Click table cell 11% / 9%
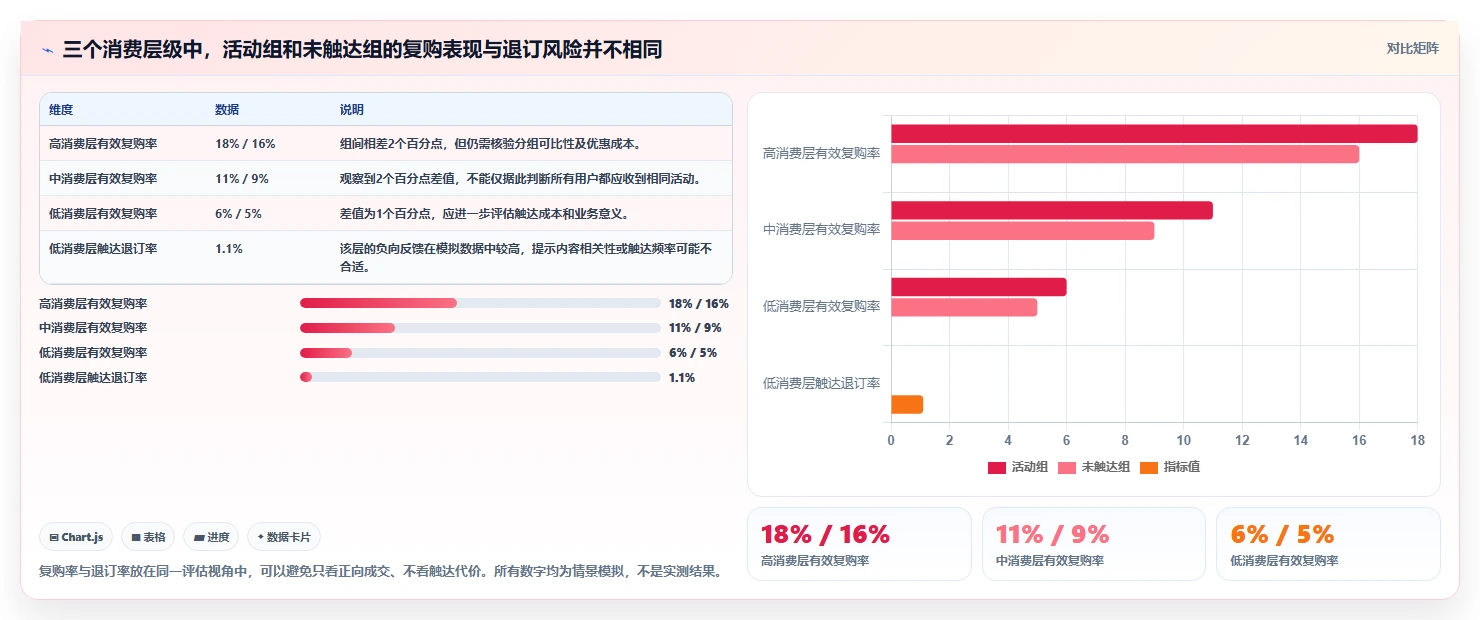 242,178
